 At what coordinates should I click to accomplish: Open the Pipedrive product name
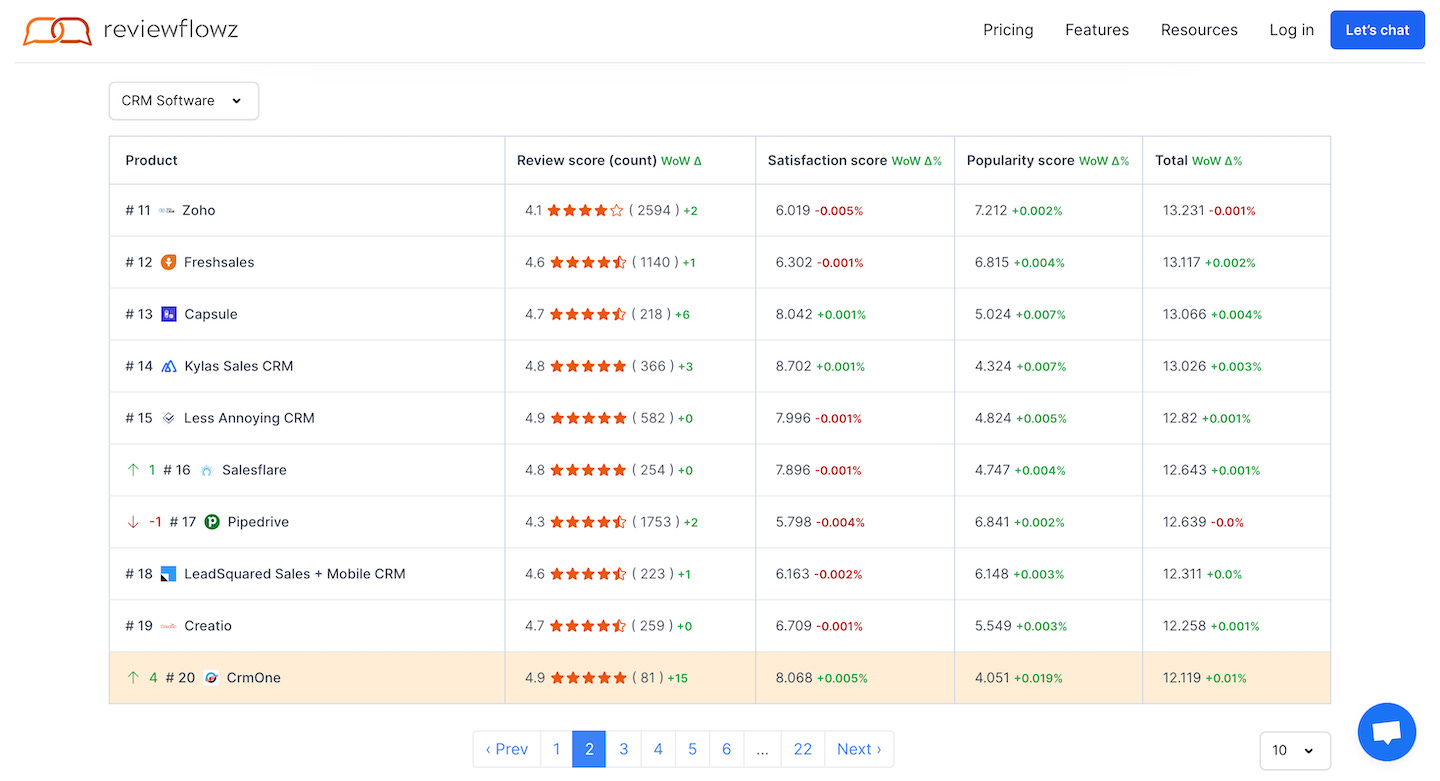click(258, 522)
